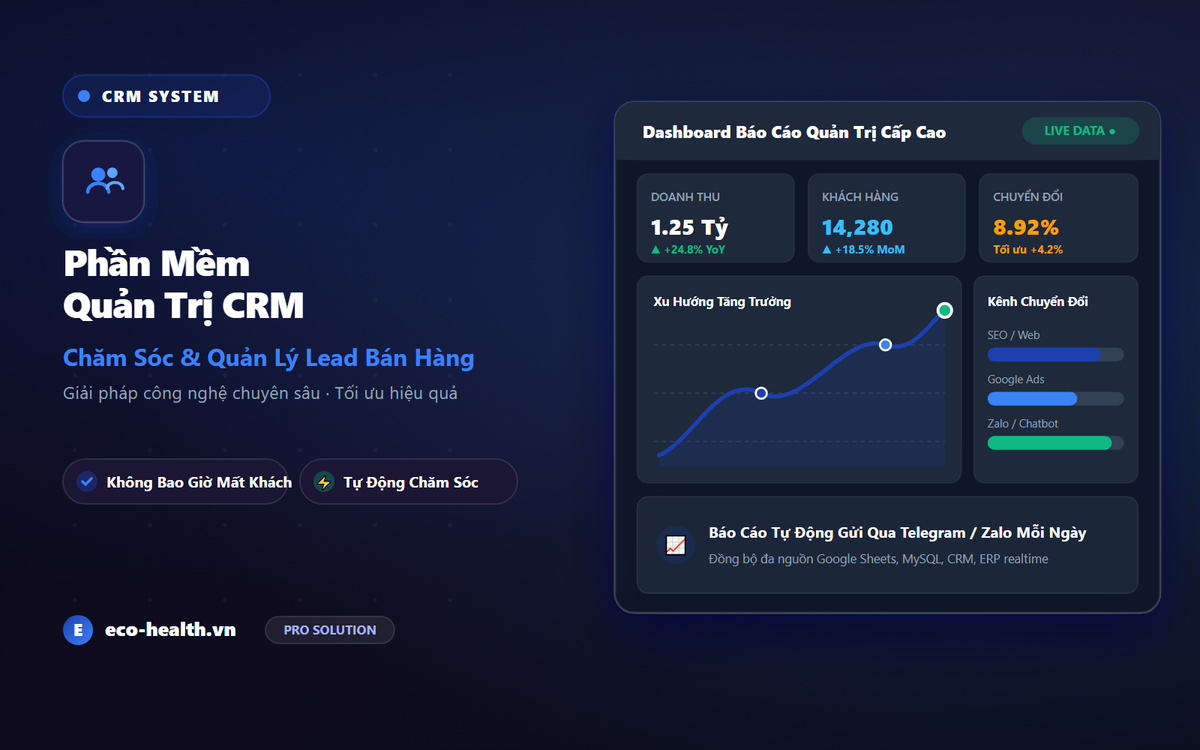The height and width of the screenshot is (750, 1200).
Task: Click the +24.8% YoY growth indicator
Action: coord(688,250)
